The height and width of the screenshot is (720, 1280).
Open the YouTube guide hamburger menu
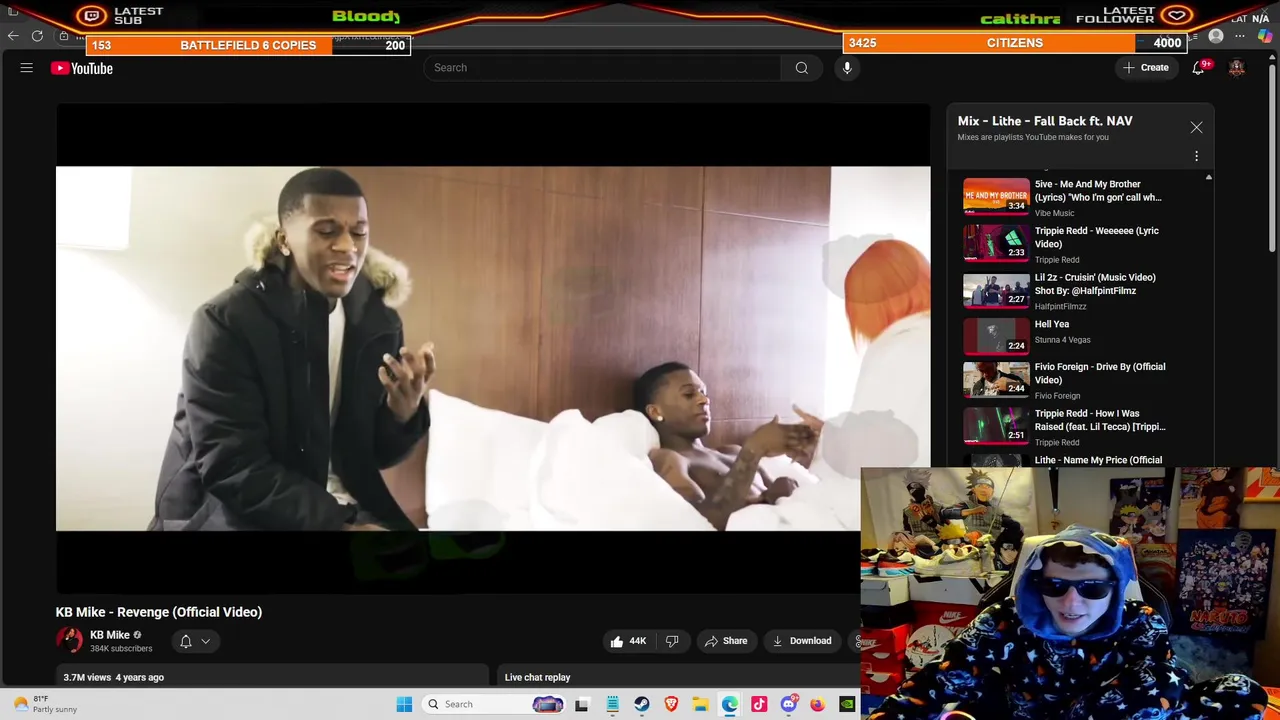click(27, 68)
